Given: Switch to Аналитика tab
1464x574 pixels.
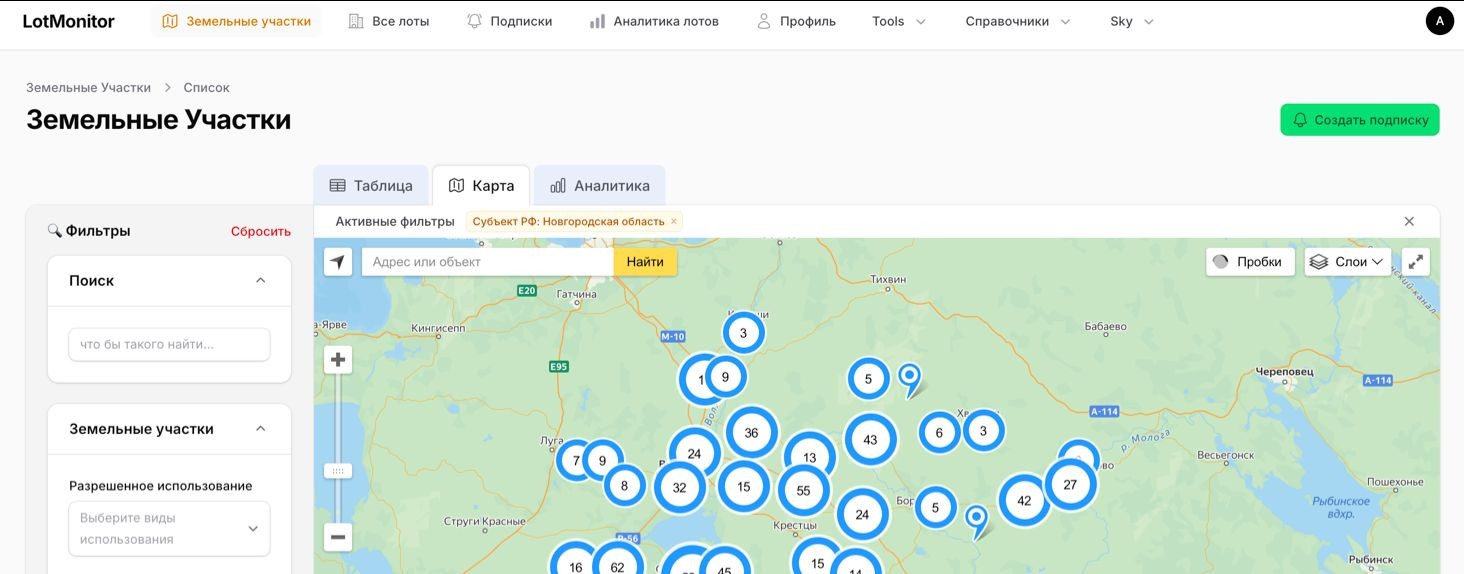Looking at the screenshot, I should click(x=599, y=186).
